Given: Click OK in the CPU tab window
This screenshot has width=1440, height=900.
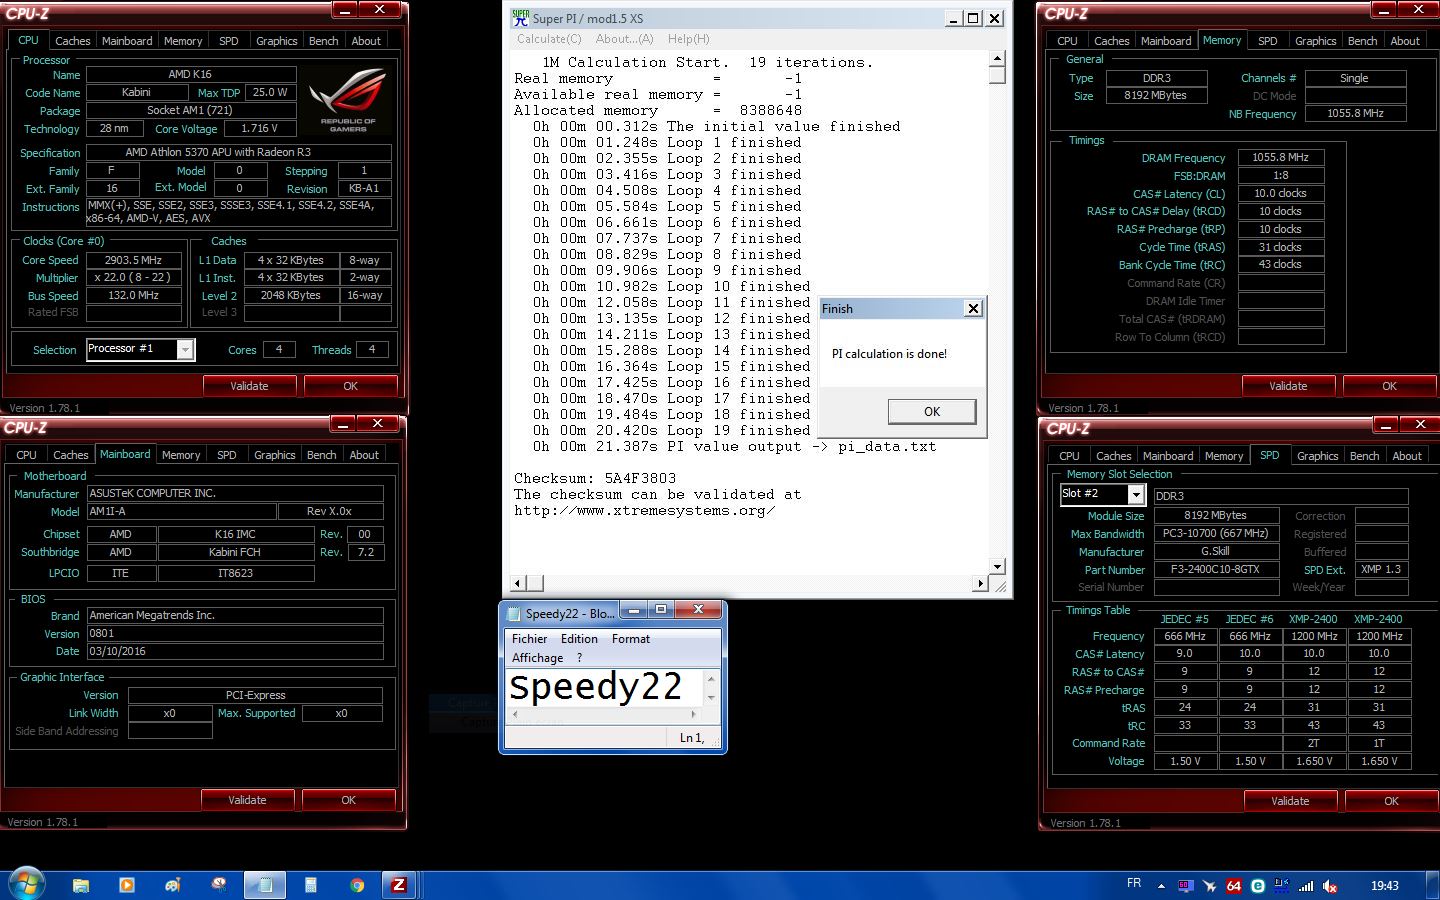Looking at the screenshot, I should point(350,386).
